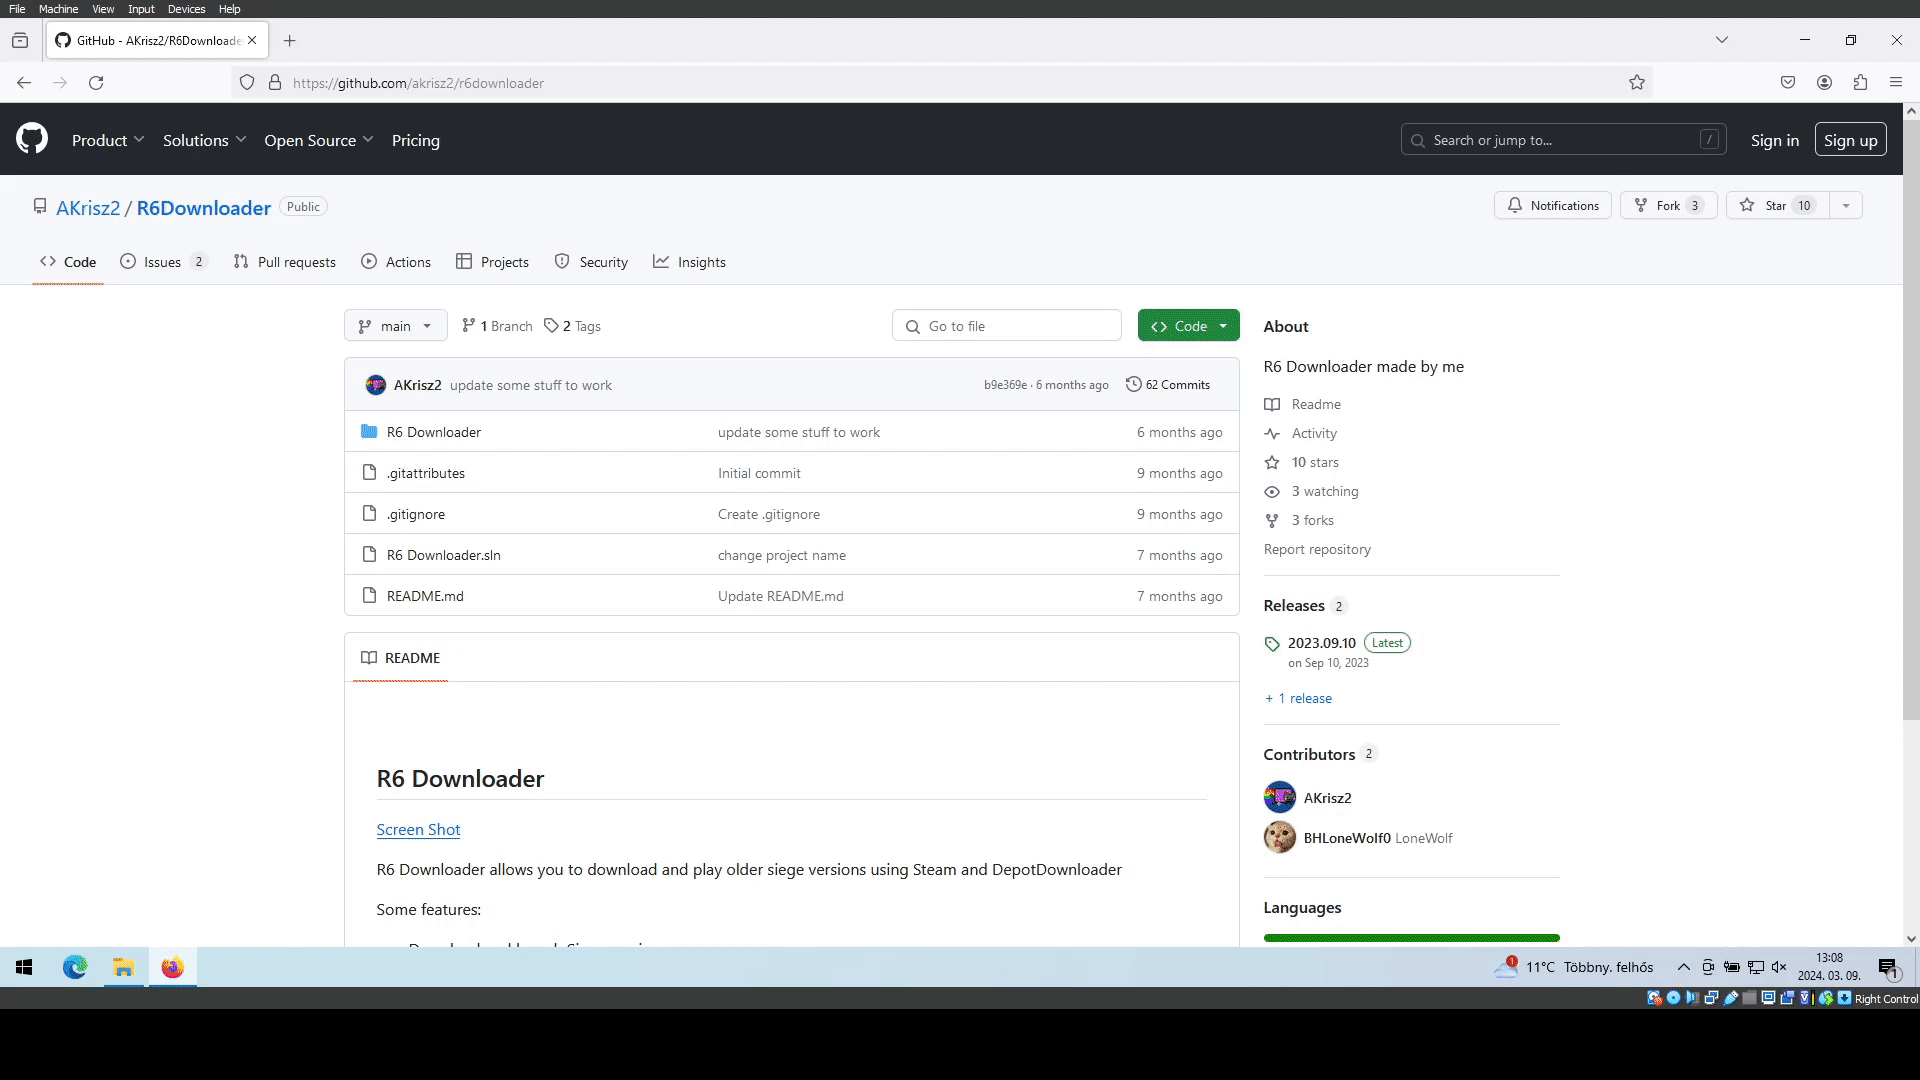Open the Pricing link
Viewport: 1920px width, 1080px height.
pyautogui.click(x=416, y=141)
